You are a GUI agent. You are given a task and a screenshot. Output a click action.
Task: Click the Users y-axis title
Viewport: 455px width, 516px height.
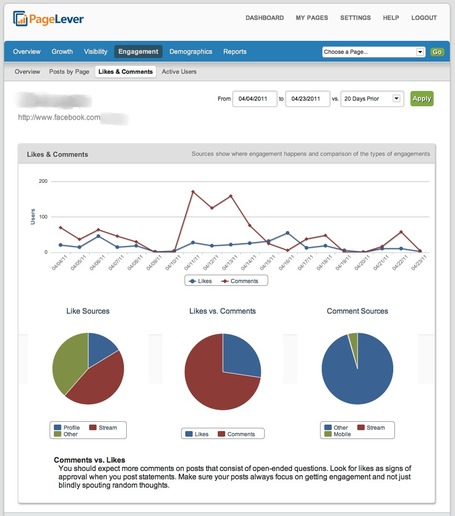click(x=33, y=217)
